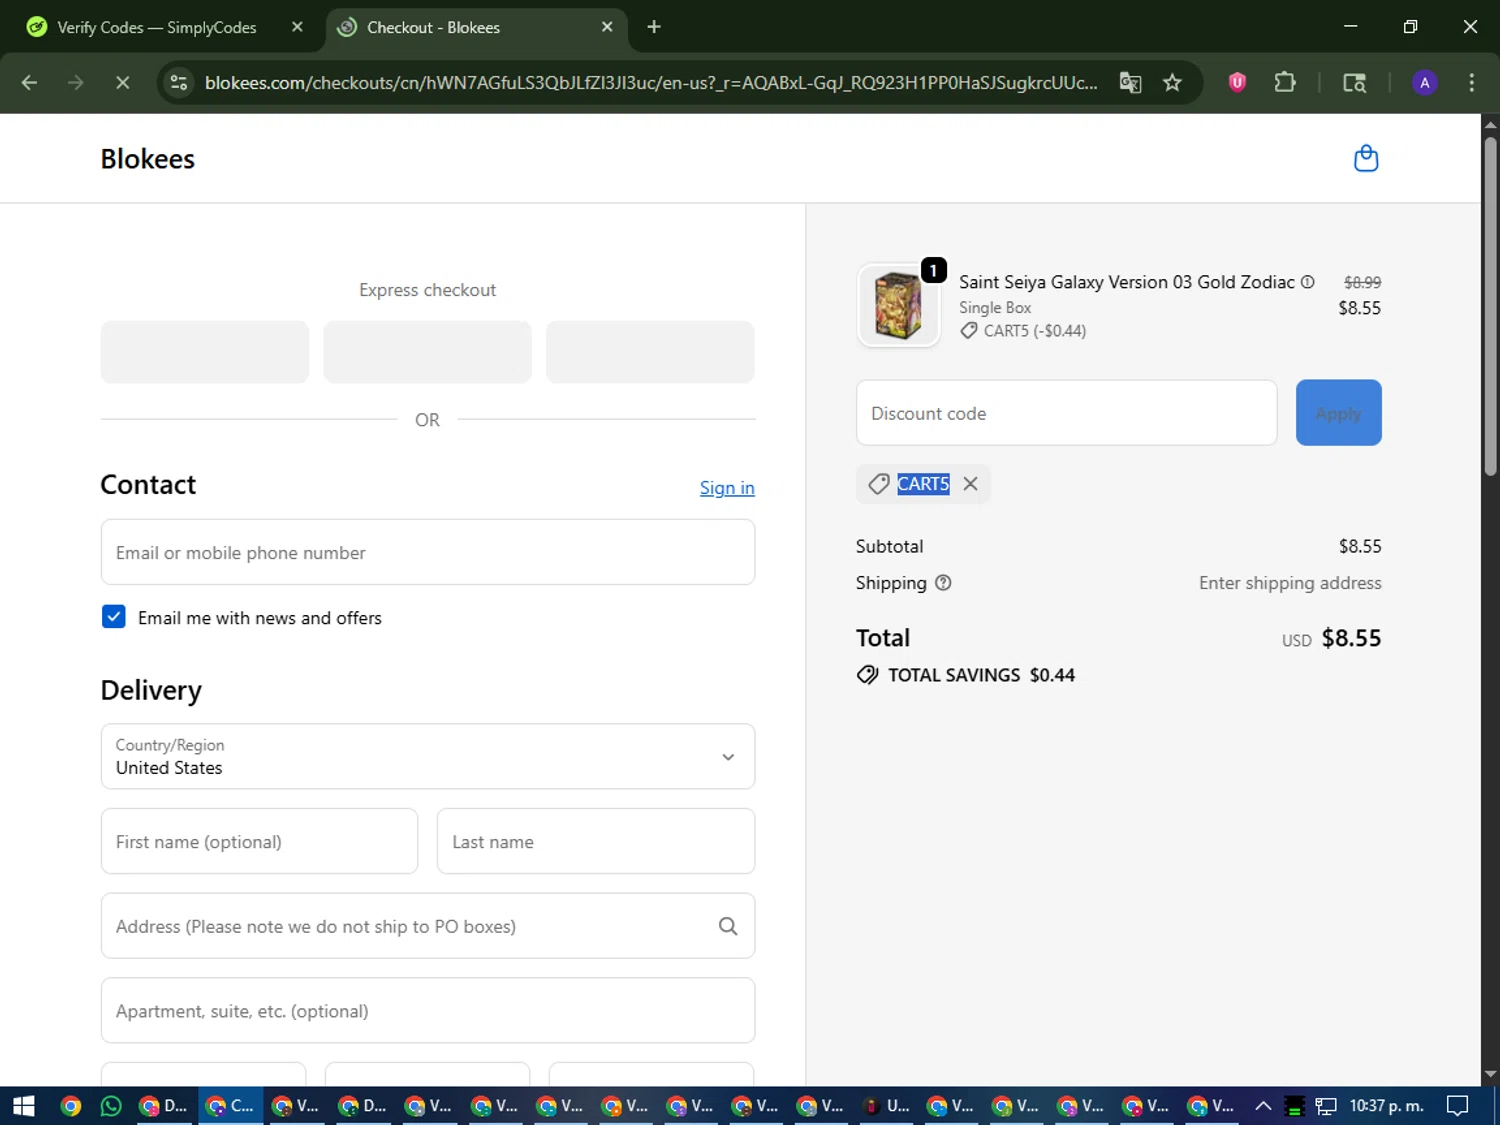This screenshot has height=1125, width=1500.
Task: Open the Windows Start menu
Action: click(24, 1105)
